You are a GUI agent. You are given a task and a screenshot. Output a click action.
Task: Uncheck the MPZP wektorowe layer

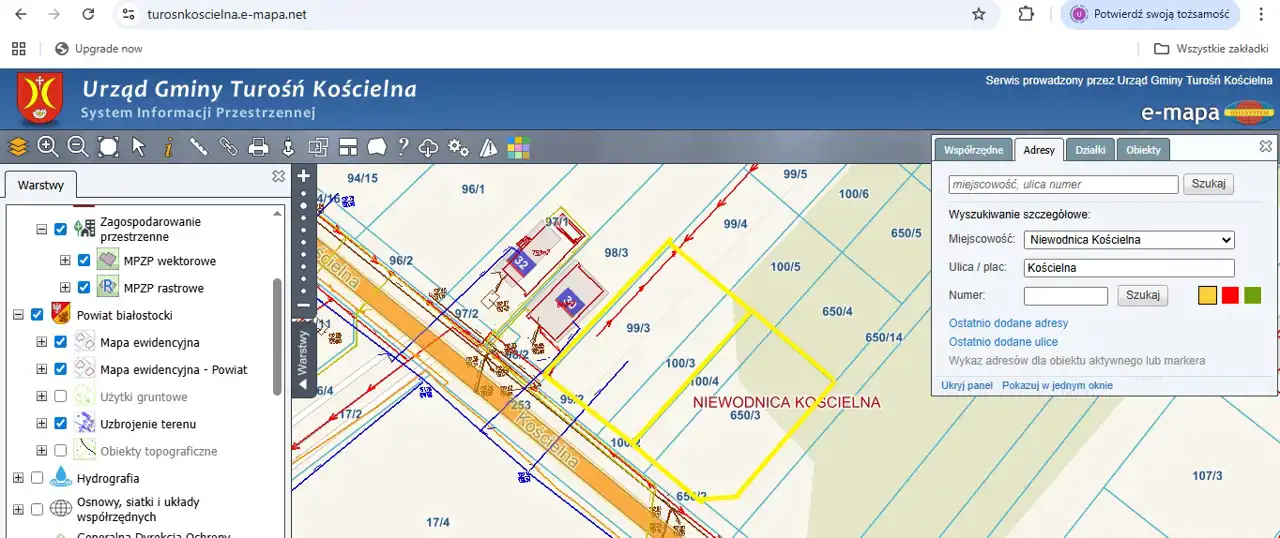click(x=84, y=261)
